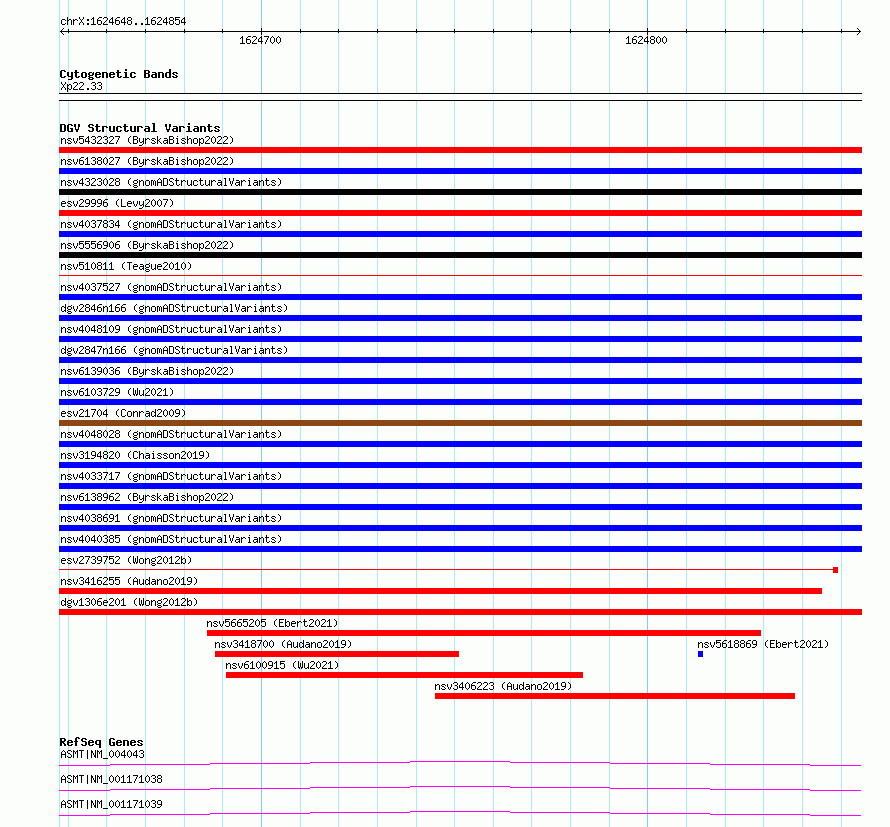Click the left arrow on the ruler
Image resolution: width=890 pixels, height=827 pixels.
tap(63, 32)
